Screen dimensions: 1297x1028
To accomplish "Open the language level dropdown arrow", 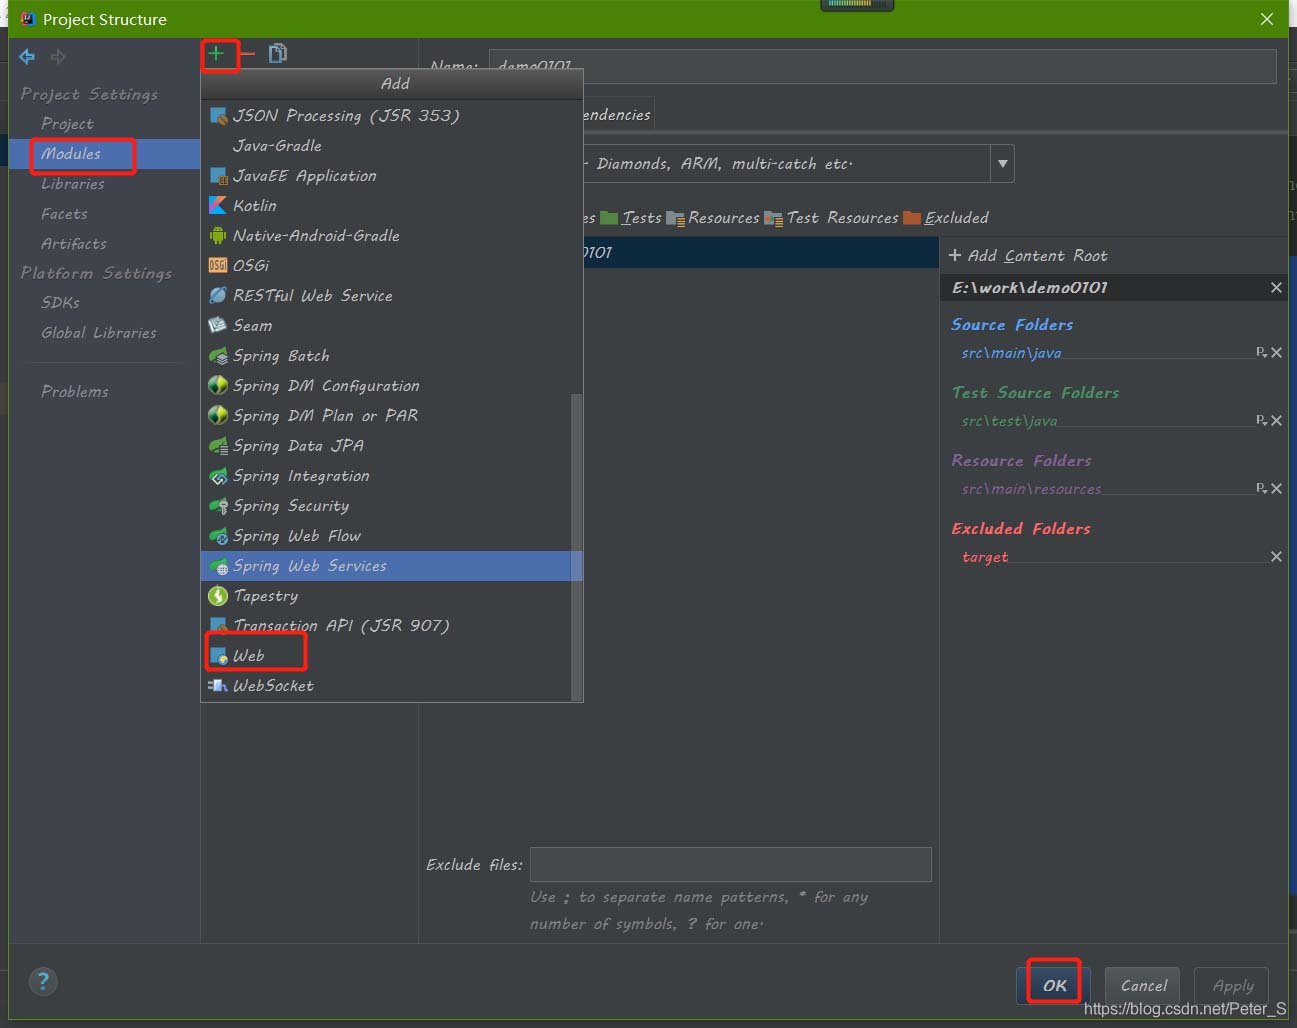I will (x=1002, y=164).
